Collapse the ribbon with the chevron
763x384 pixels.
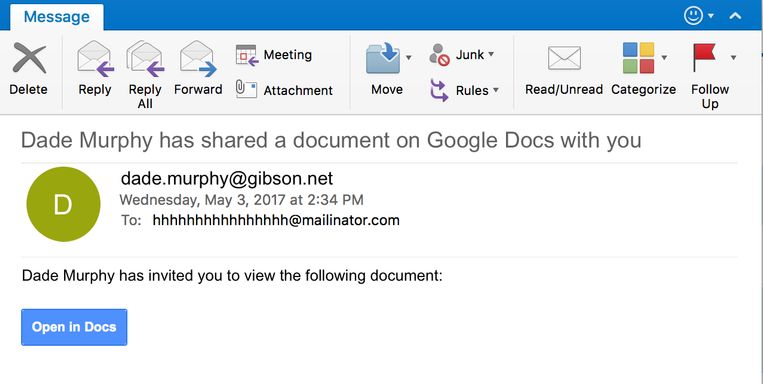coord(735,16)
